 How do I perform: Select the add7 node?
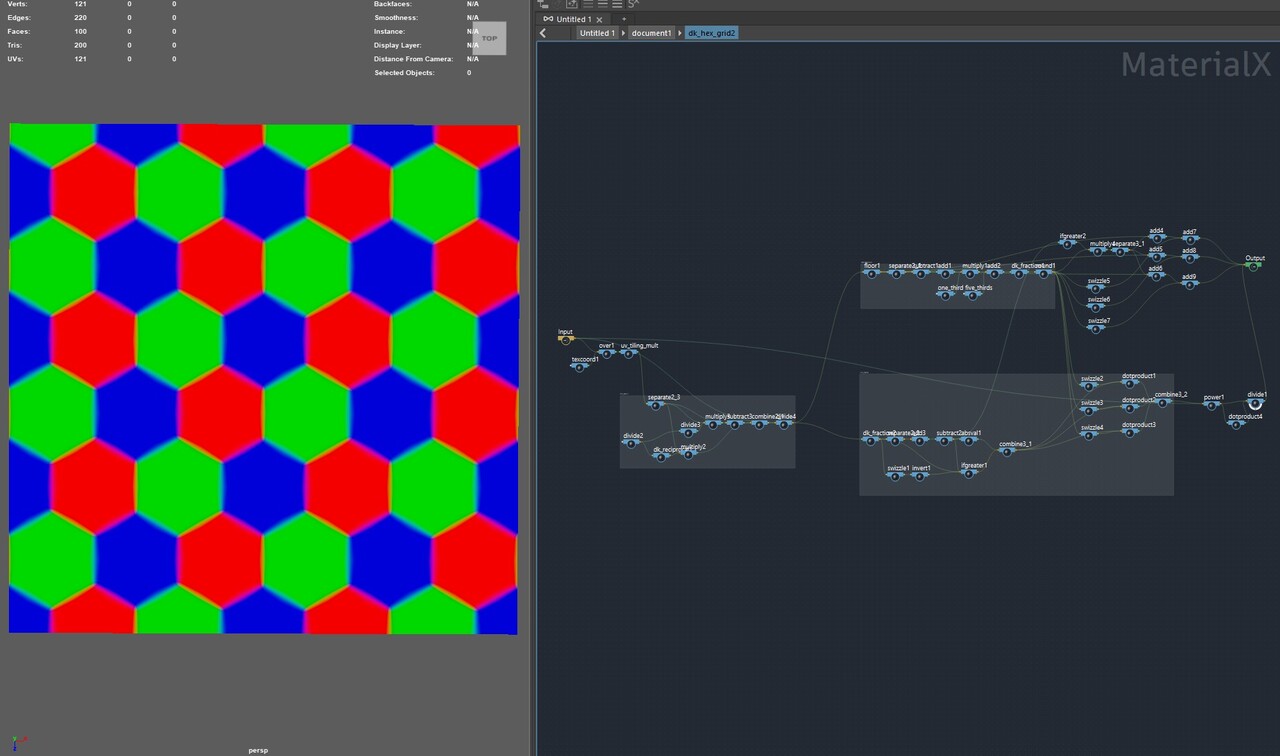point(1189,239)
